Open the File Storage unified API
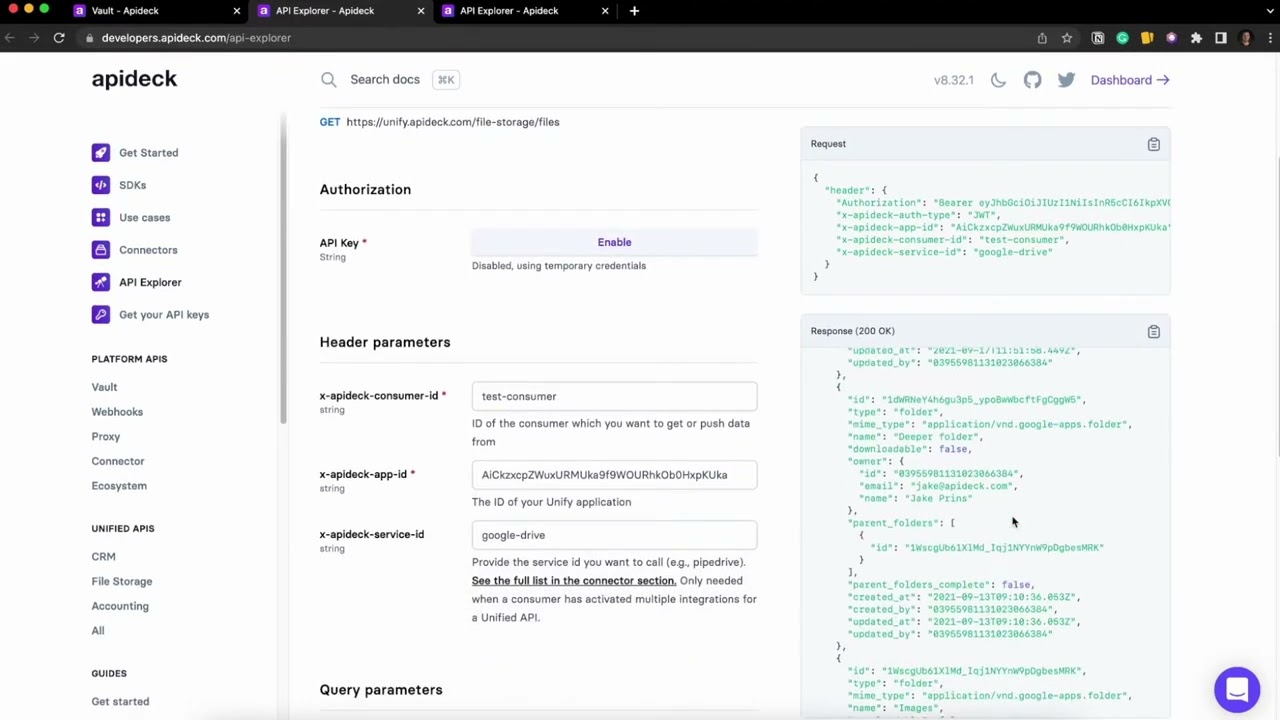 tap(122, 582)
